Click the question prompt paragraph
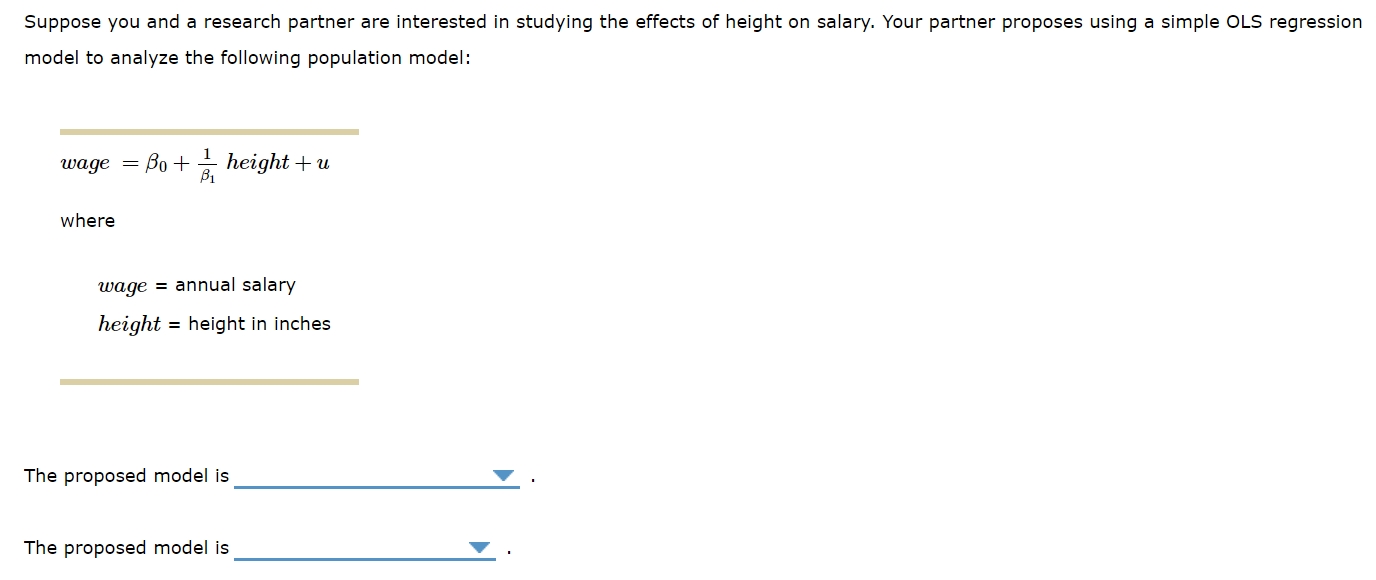1376x580 pixels. (x=690, y=39)
